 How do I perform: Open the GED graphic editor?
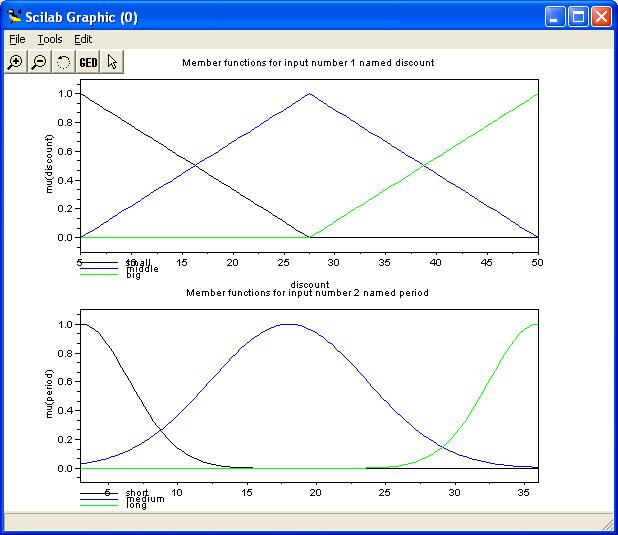point(88,62)
